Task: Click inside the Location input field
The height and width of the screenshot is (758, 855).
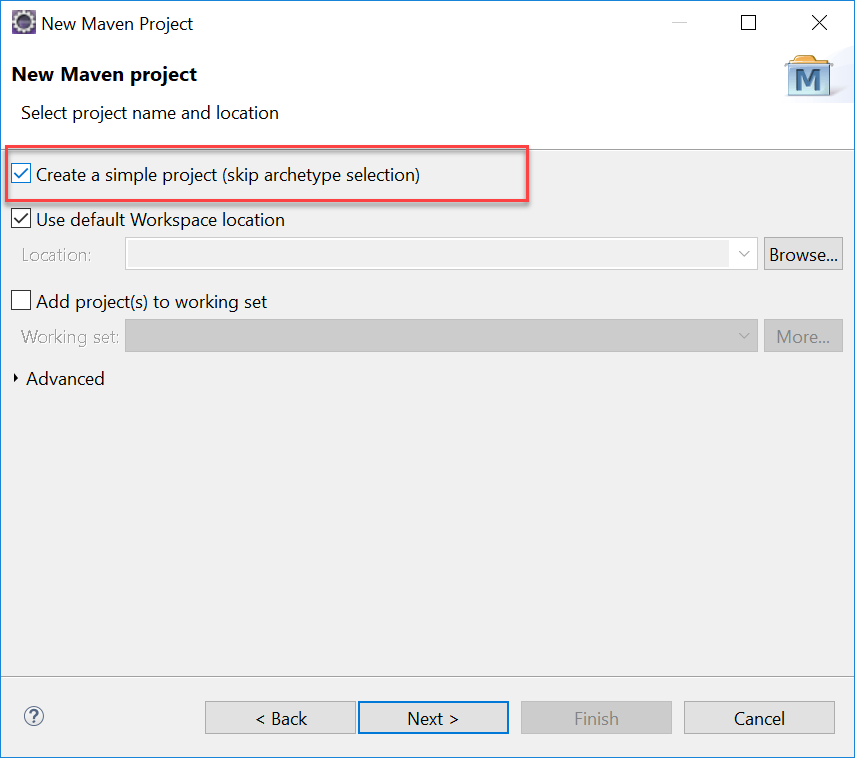Action: tap(430, 253)
